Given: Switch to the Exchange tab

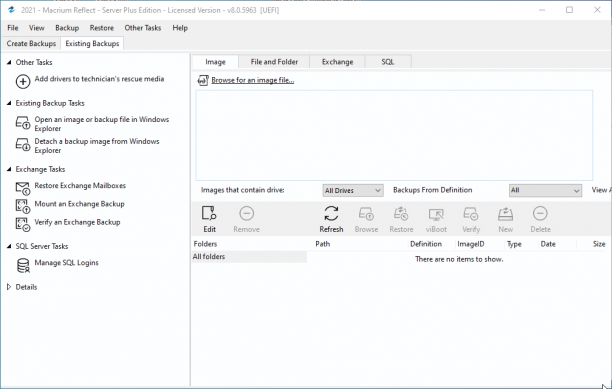Looking at the screenshot, I should 337,62.
